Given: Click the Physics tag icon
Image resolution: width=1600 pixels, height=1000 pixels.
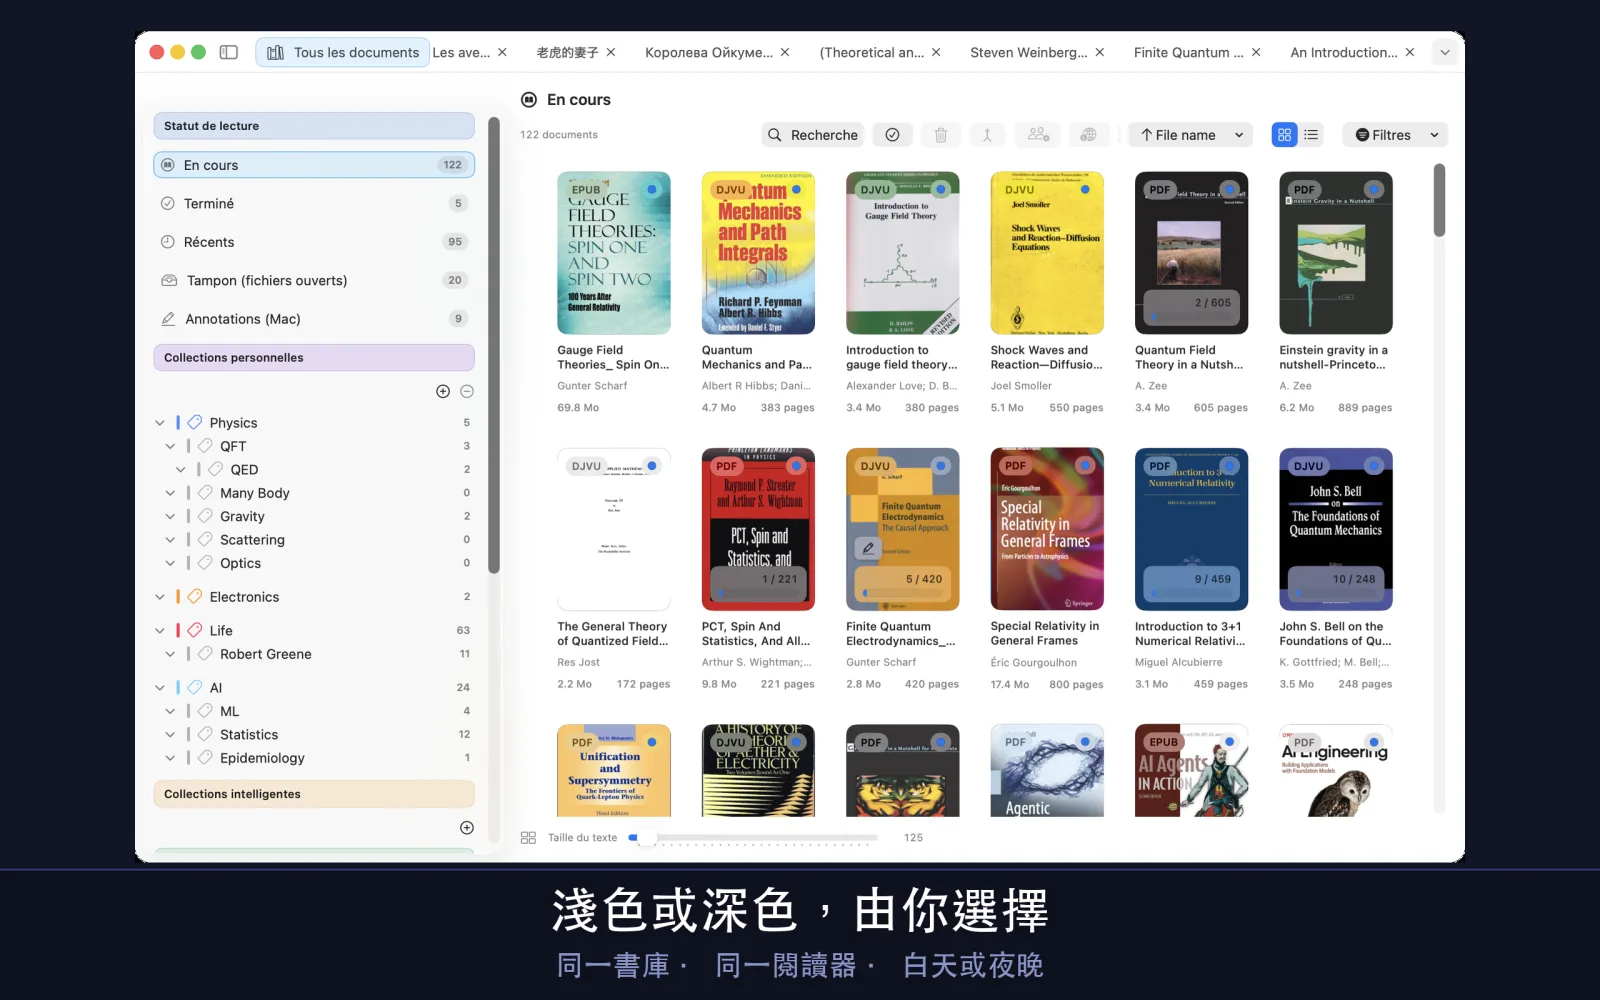Looking at the screenshot, I should 195,422.
